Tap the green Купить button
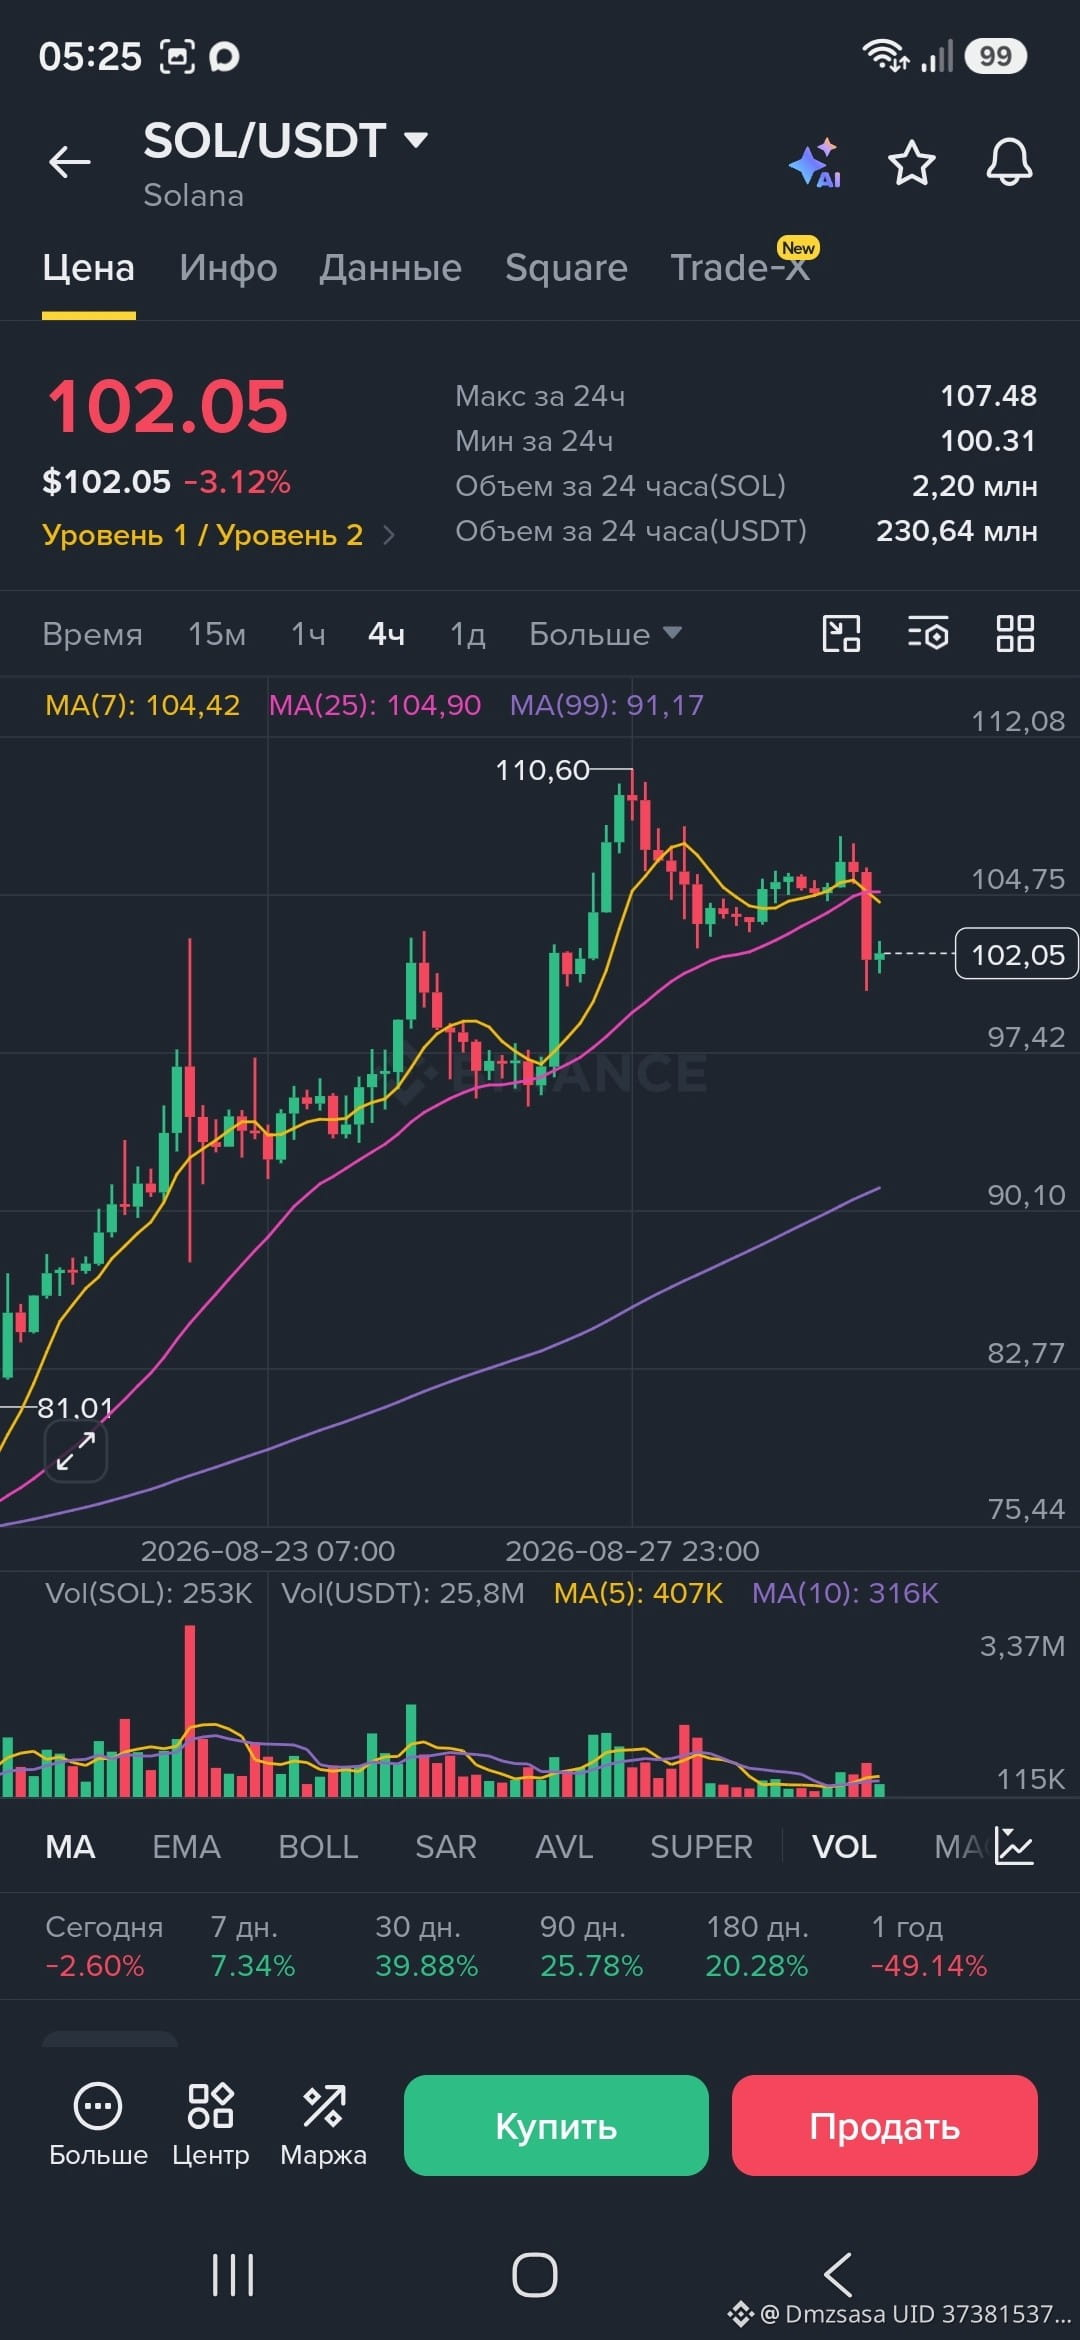The image size is (1080, 2340). tap(556, 2125)
